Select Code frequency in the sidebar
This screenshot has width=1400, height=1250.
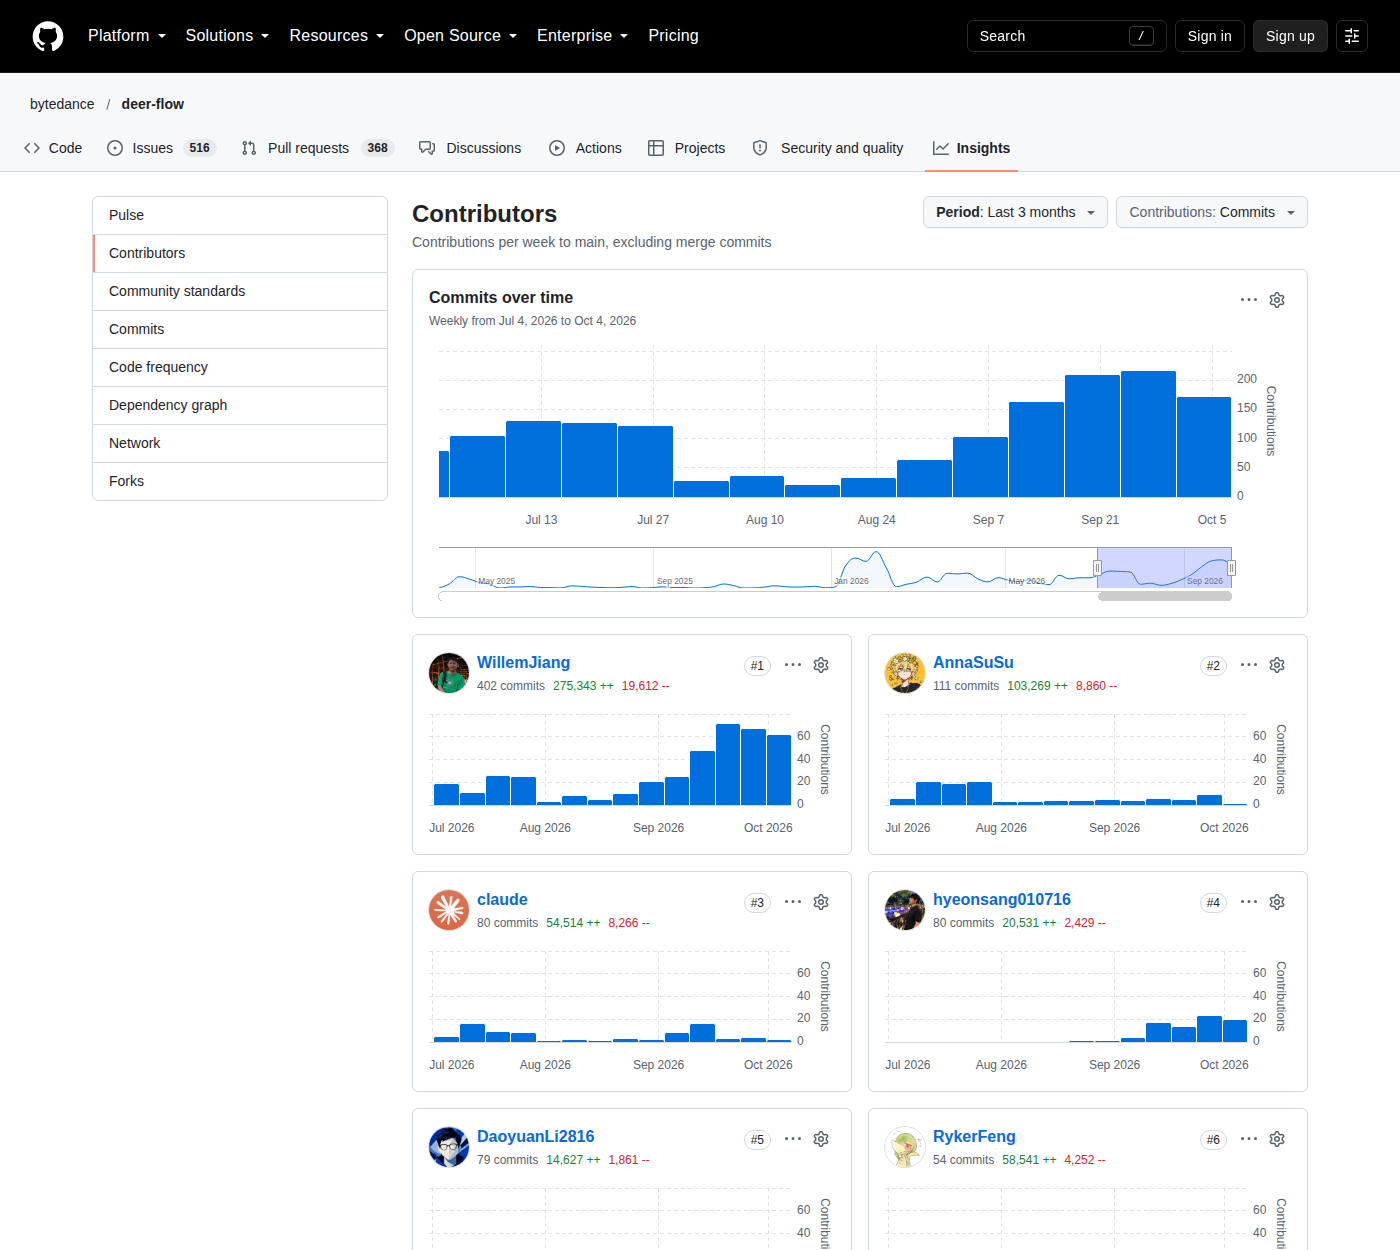click(240, 367)
